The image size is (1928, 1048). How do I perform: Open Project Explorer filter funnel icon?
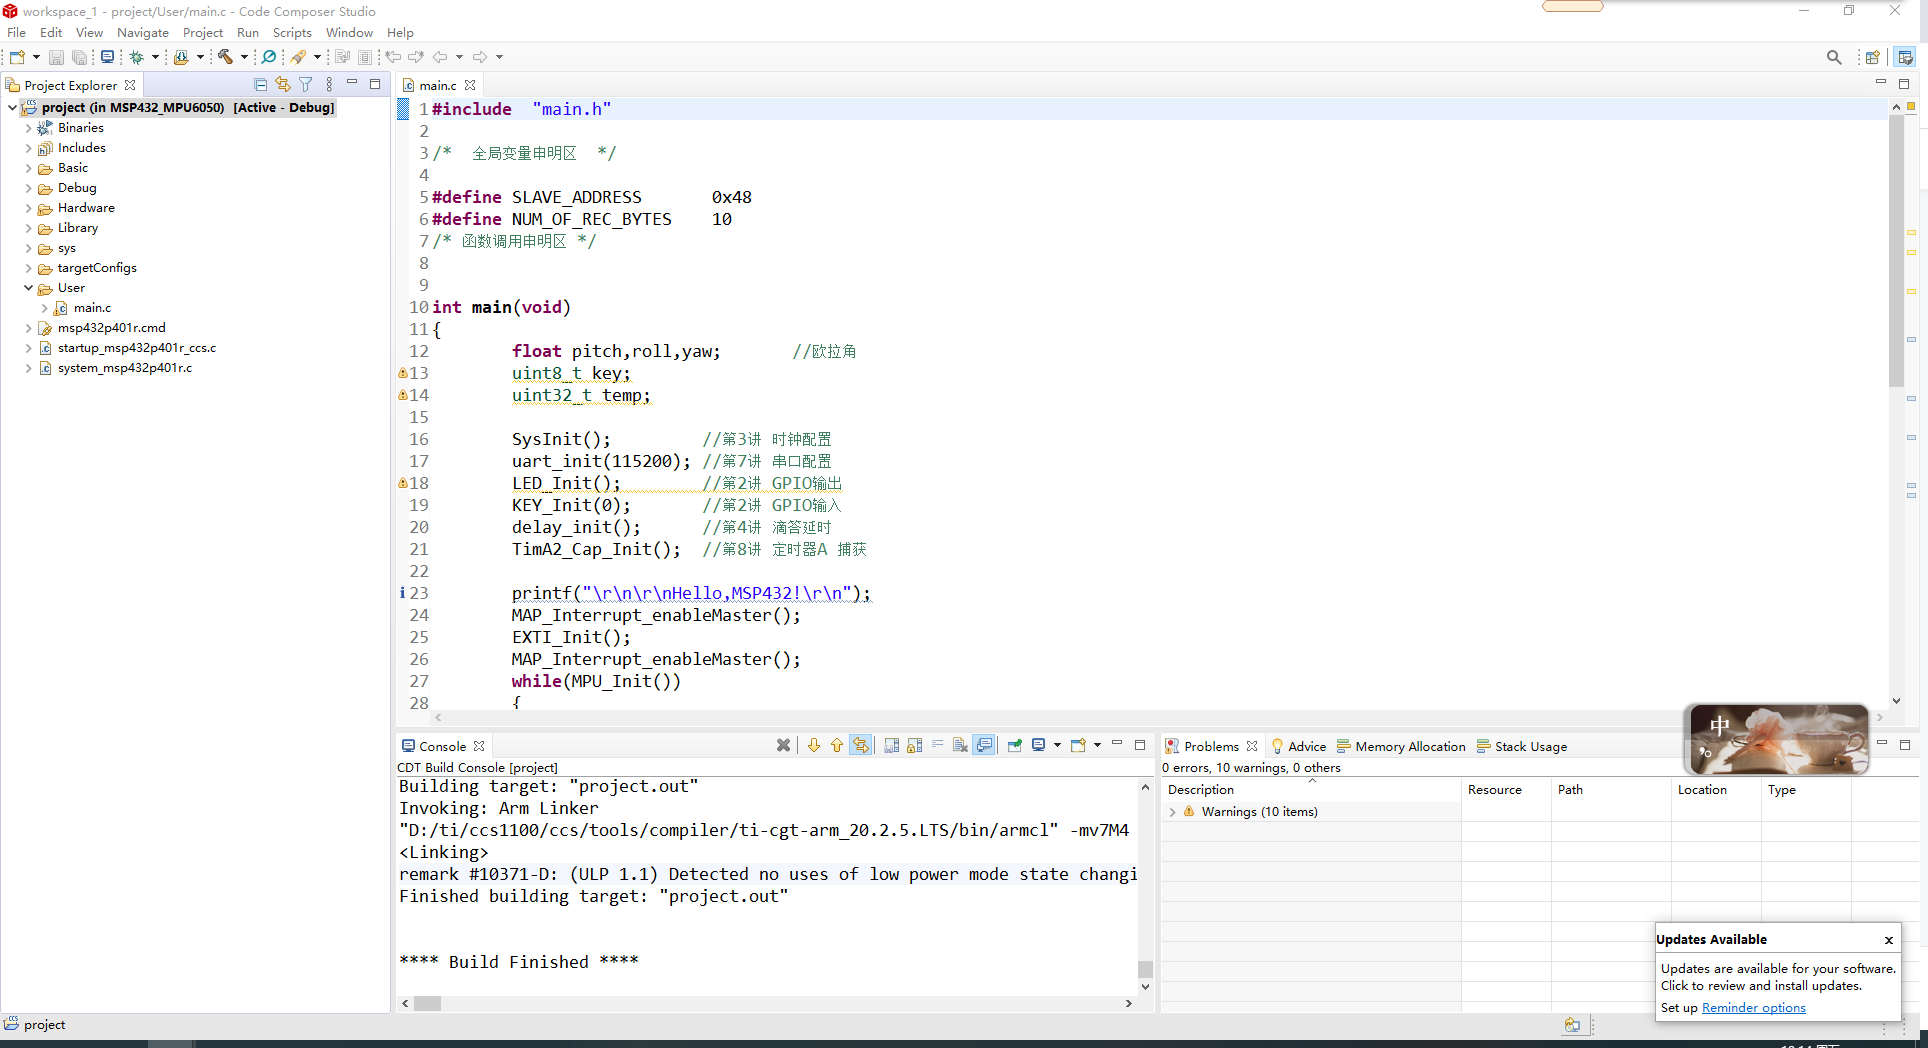(306, 85)
